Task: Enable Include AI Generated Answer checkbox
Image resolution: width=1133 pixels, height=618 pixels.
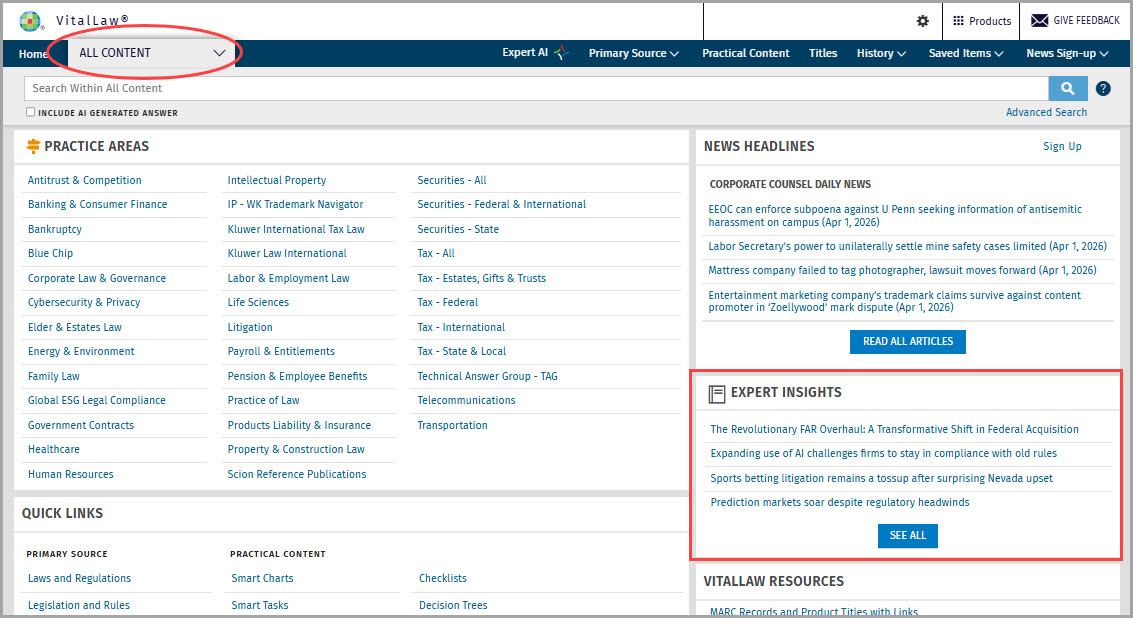Action: (30, 112)
